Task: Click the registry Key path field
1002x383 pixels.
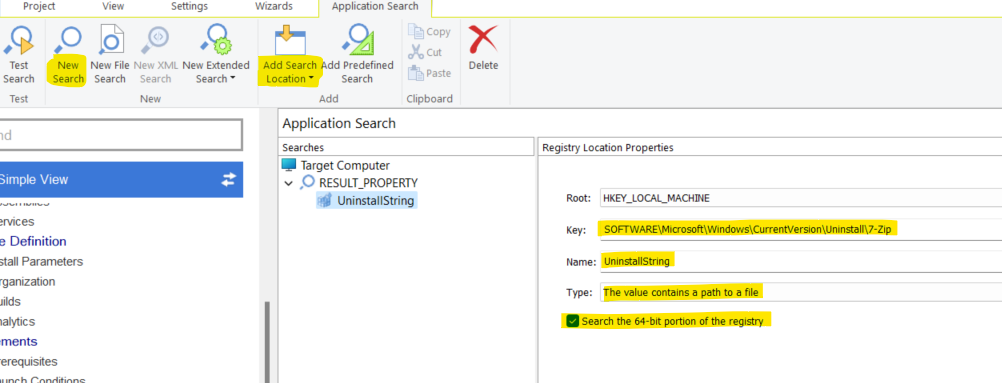Action: [801, 230]
